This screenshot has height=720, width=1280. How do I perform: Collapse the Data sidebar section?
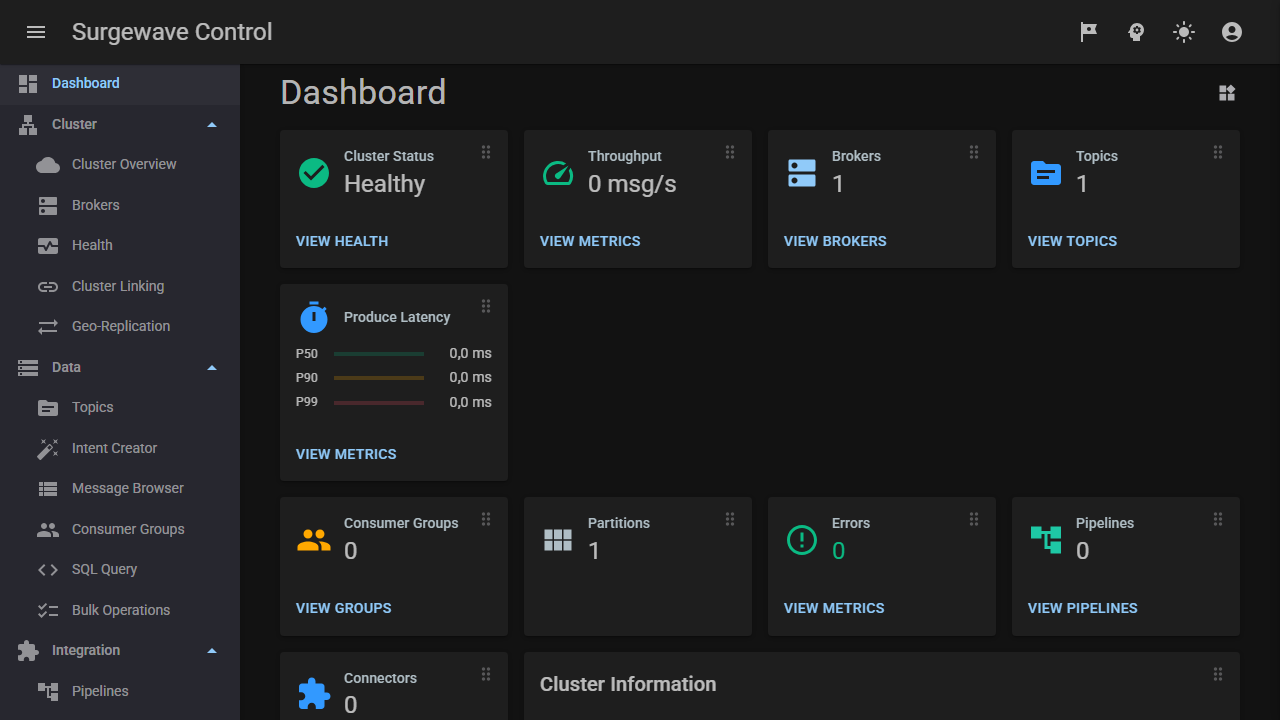(212, 368)
